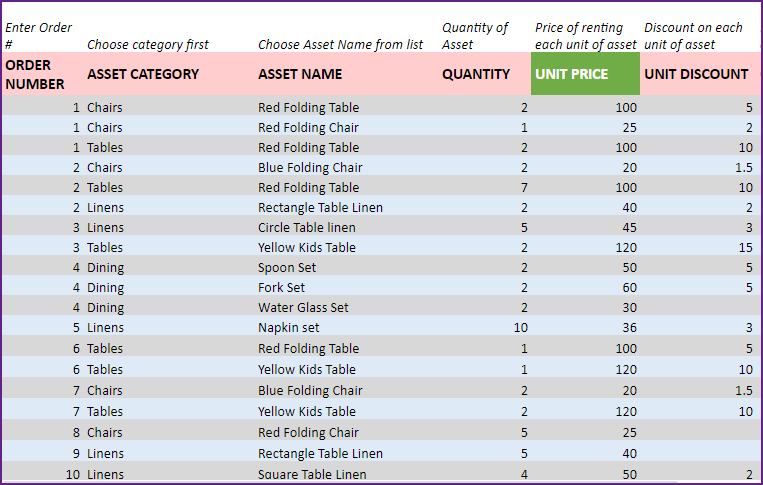The width and height of the screenshot is (763, 485).
Task: Click quantity 10 for Napkin set
Action: pyautogui.click(x=485, y=327)
